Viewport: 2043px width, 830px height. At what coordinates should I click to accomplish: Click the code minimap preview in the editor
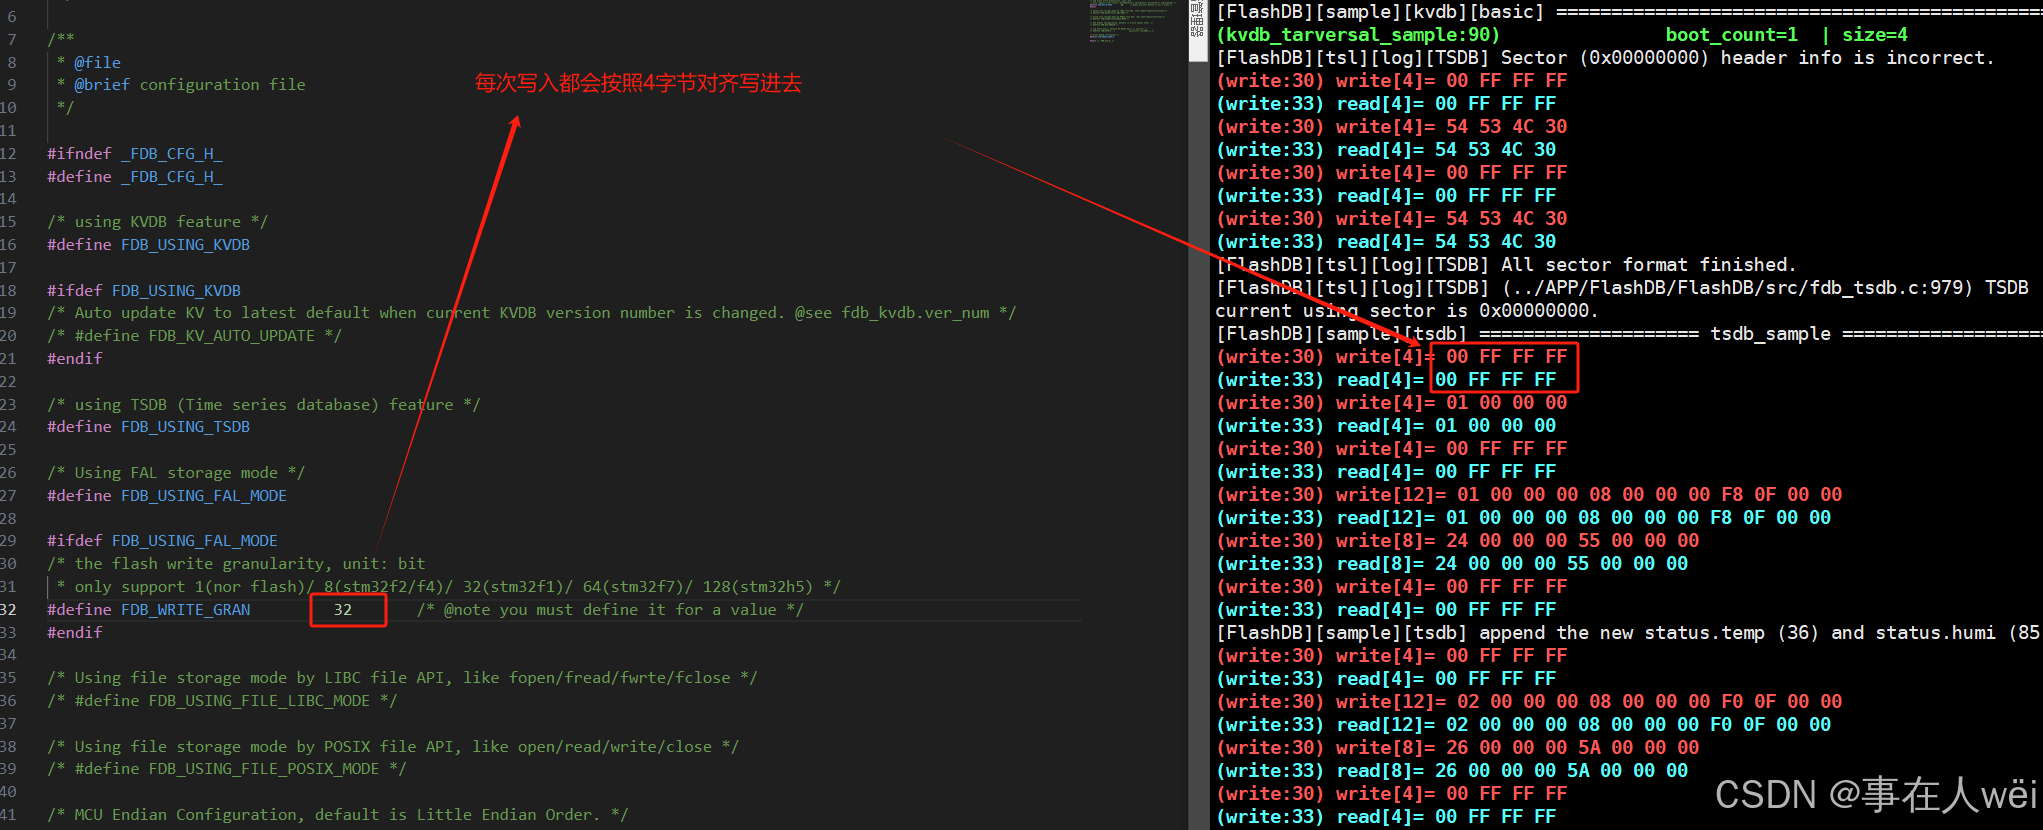point(1130,21)
